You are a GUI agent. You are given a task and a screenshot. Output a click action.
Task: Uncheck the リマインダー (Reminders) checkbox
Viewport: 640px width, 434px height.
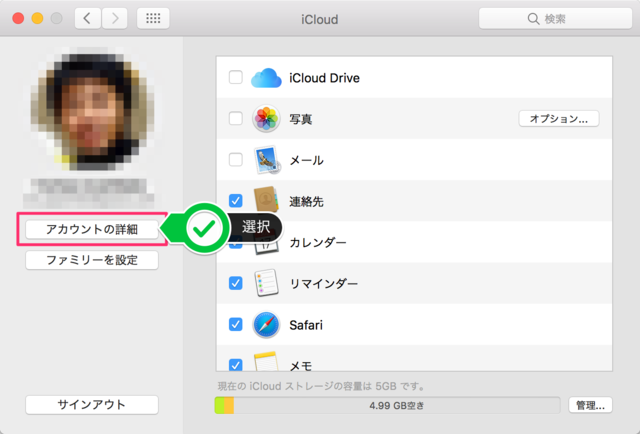236,283
